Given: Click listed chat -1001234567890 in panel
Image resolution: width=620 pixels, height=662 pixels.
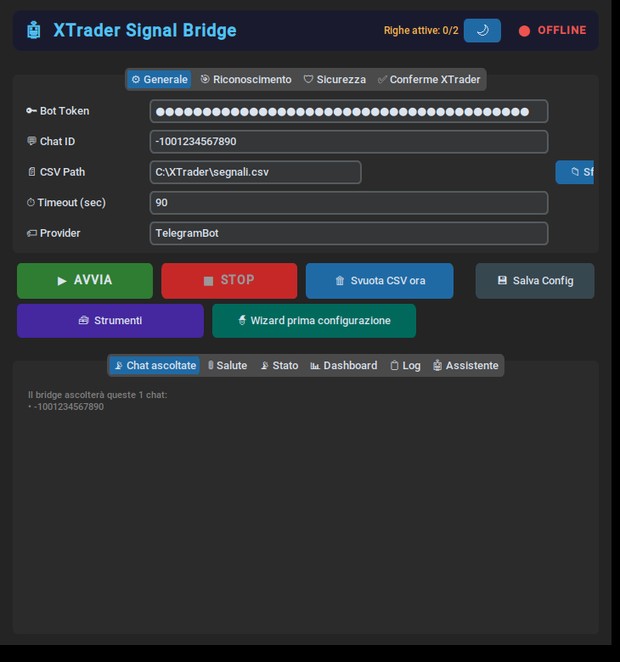Looking at the screenshot, I should point(69,407).
